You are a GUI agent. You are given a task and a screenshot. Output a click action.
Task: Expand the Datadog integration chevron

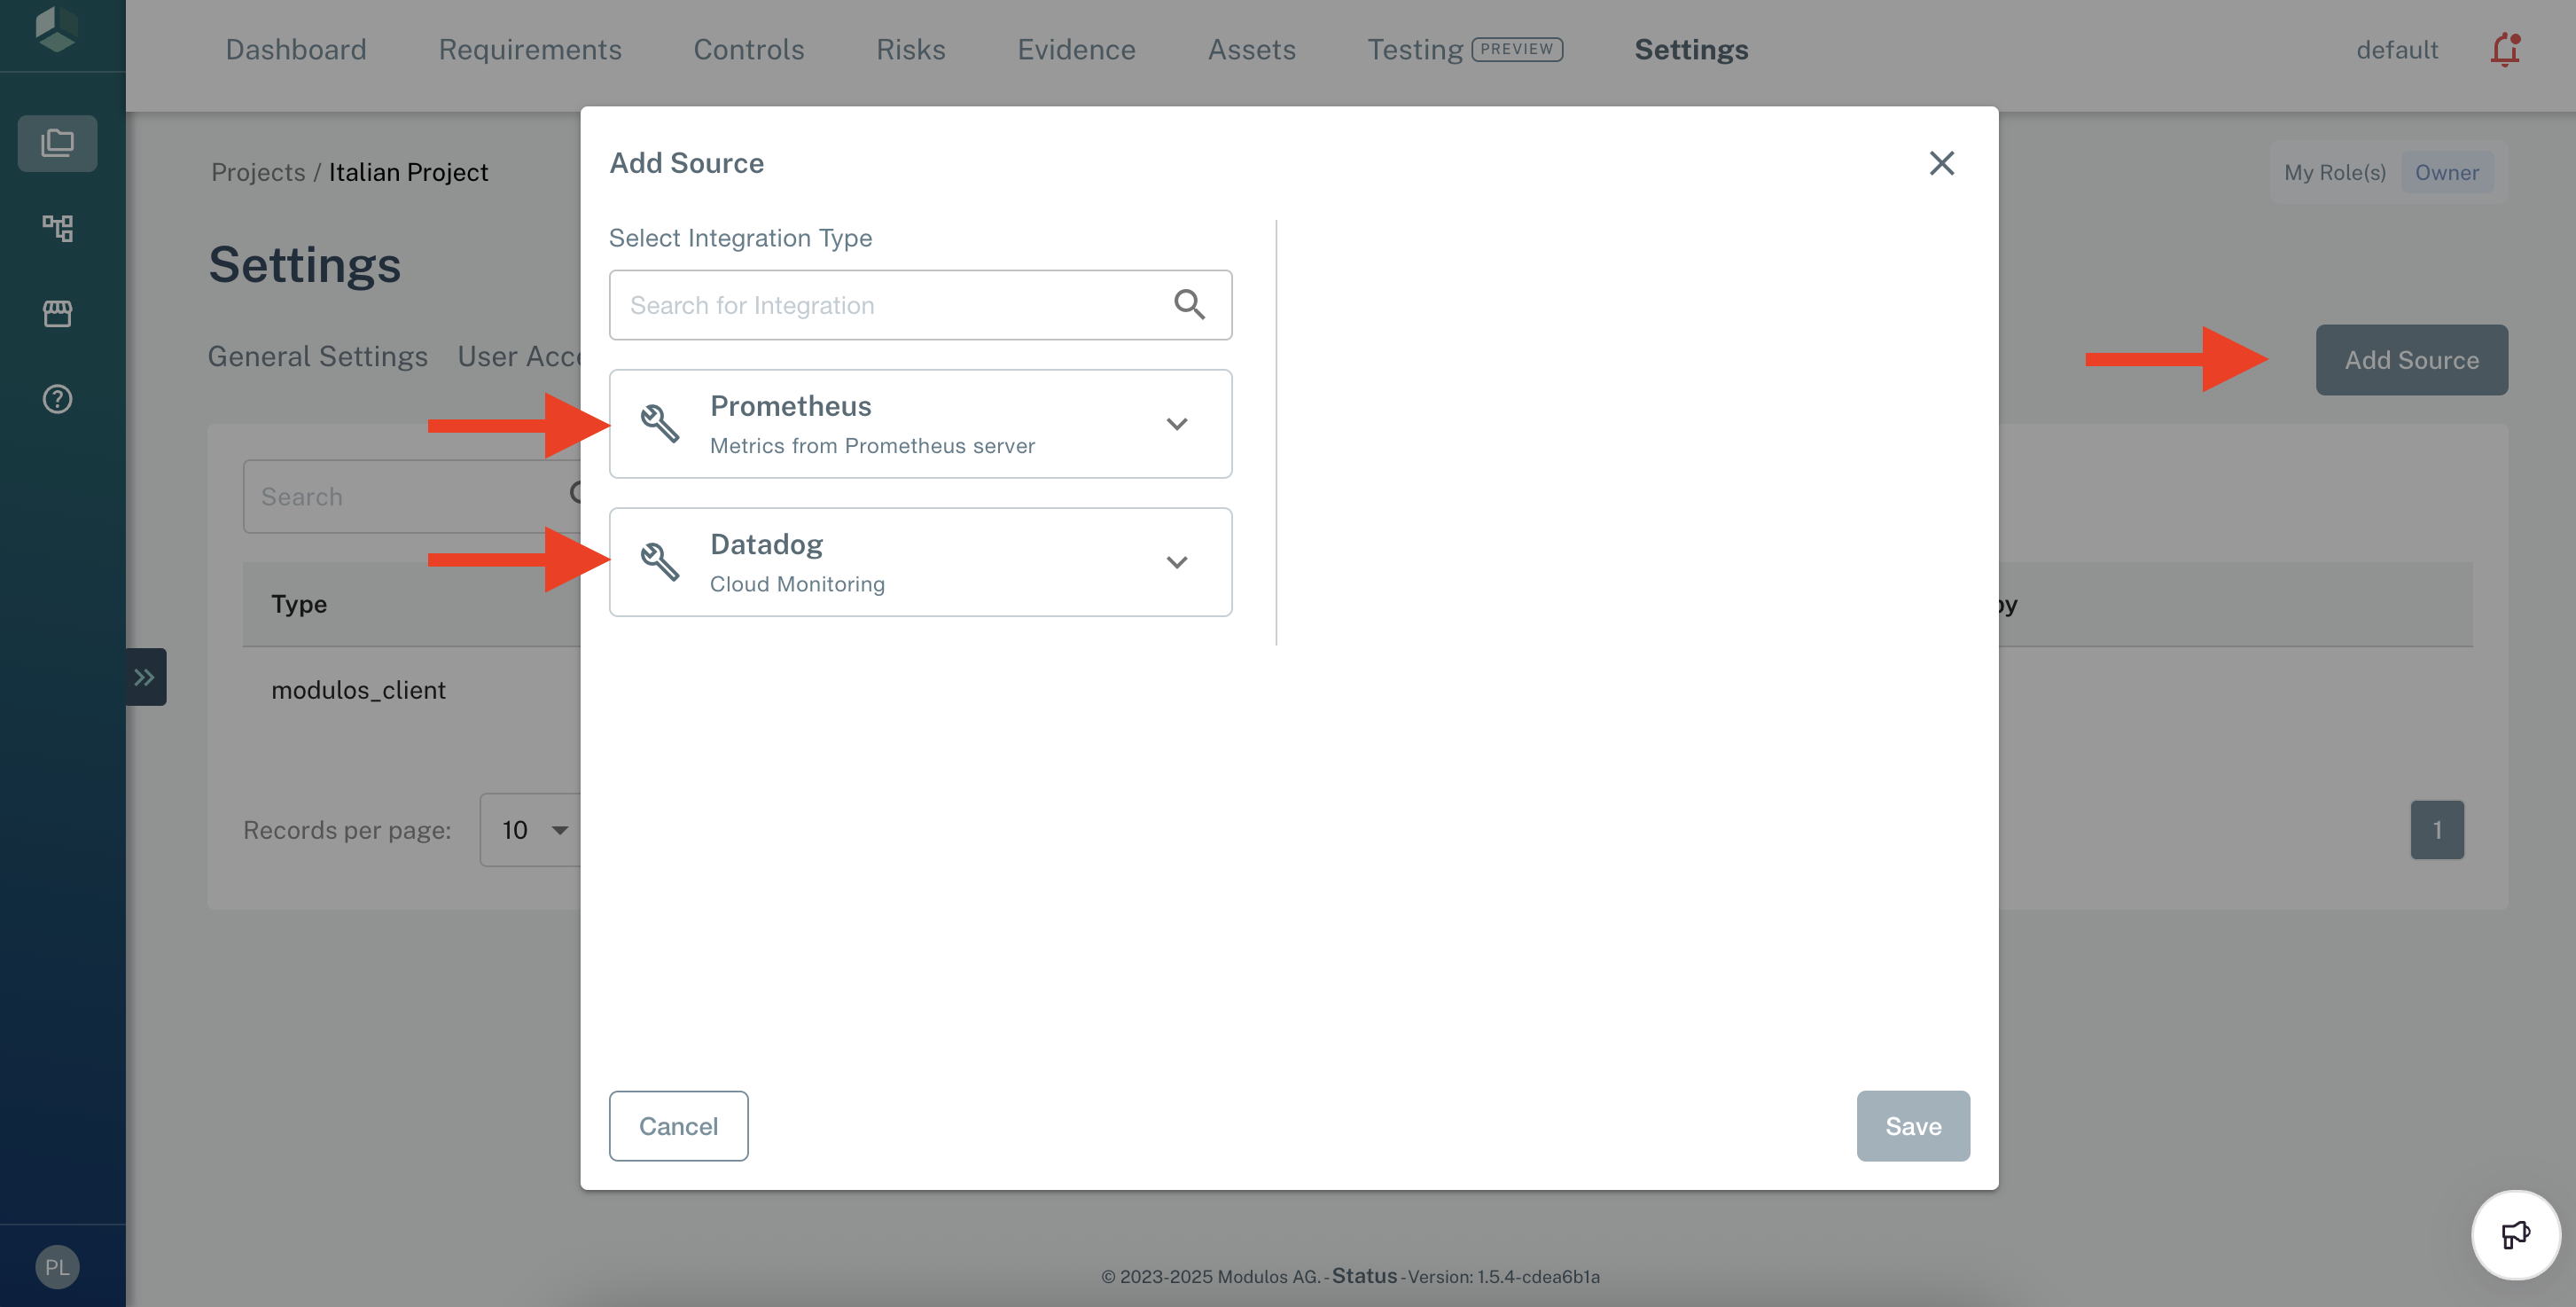click(1176, 562)
